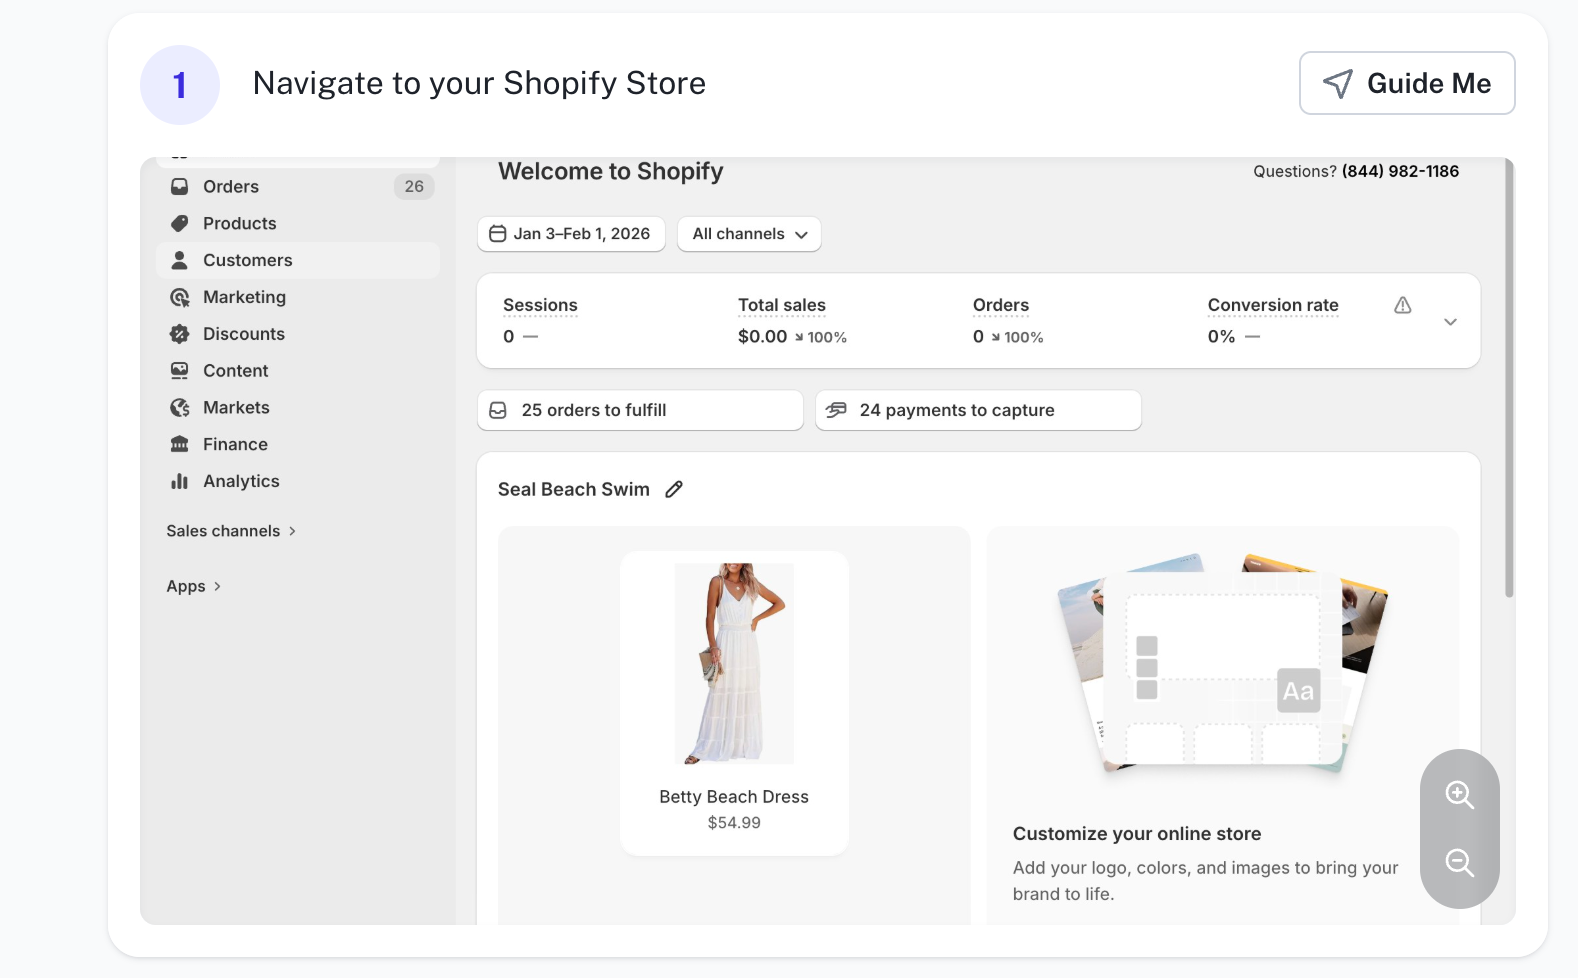Screen dimensions: 1578x978
Task: Expand the Apps section
Action: 194,587
